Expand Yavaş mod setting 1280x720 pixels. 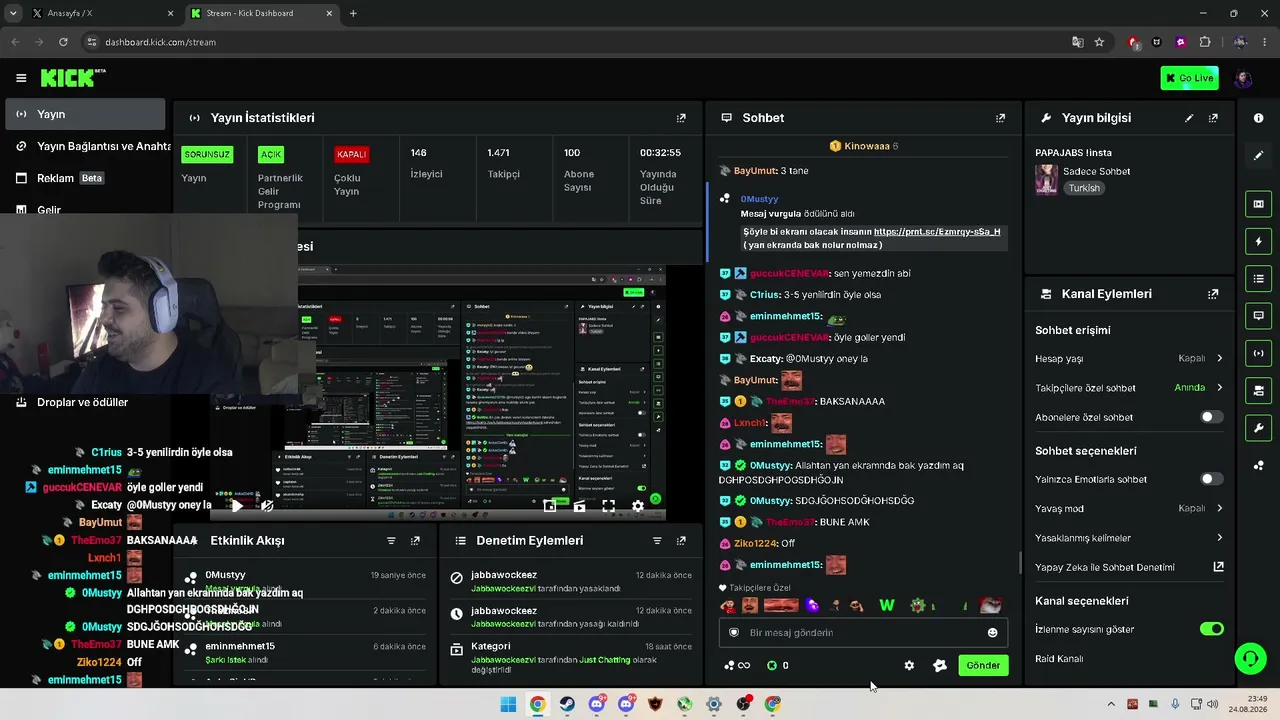click(x=1129, y=508)
